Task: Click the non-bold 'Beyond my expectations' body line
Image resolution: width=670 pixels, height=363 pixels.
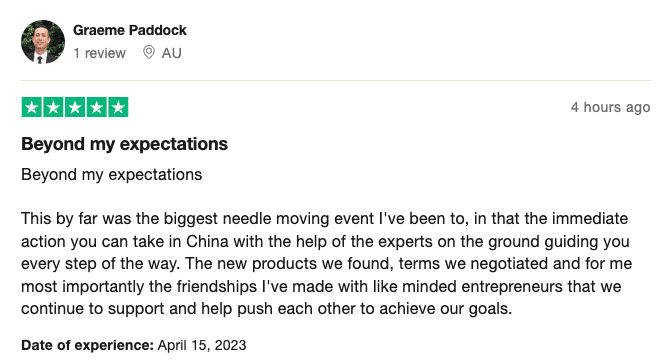Action: [x=112, y=175]
